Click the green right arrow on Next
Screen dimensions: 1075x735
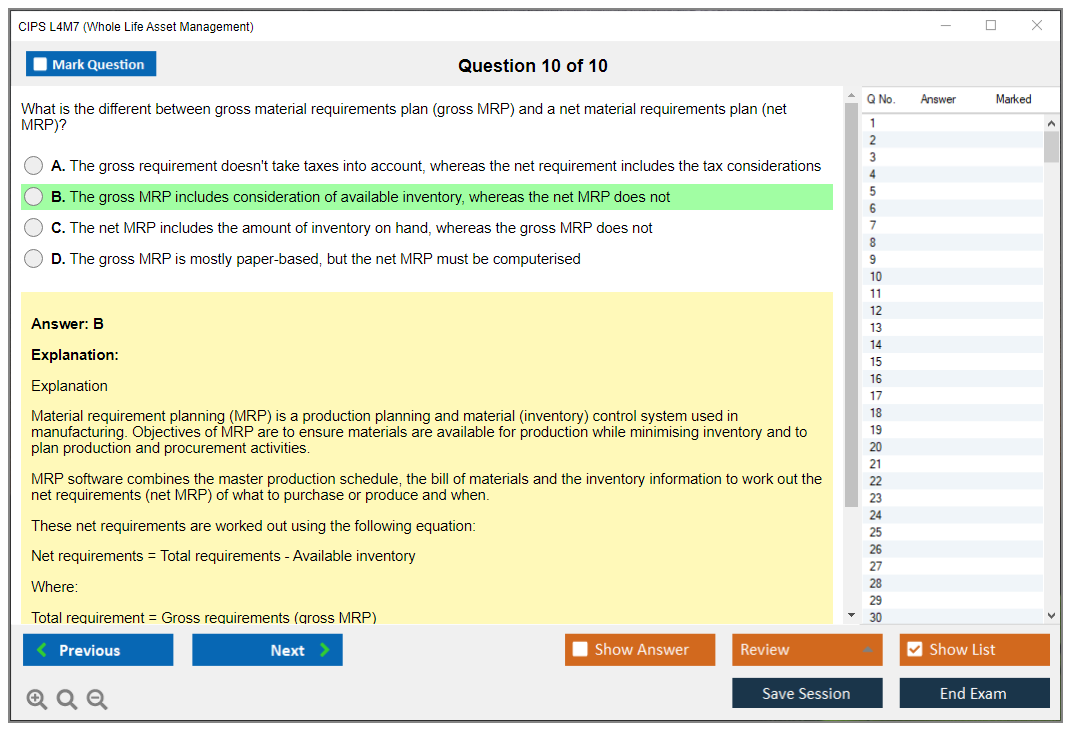324,650
